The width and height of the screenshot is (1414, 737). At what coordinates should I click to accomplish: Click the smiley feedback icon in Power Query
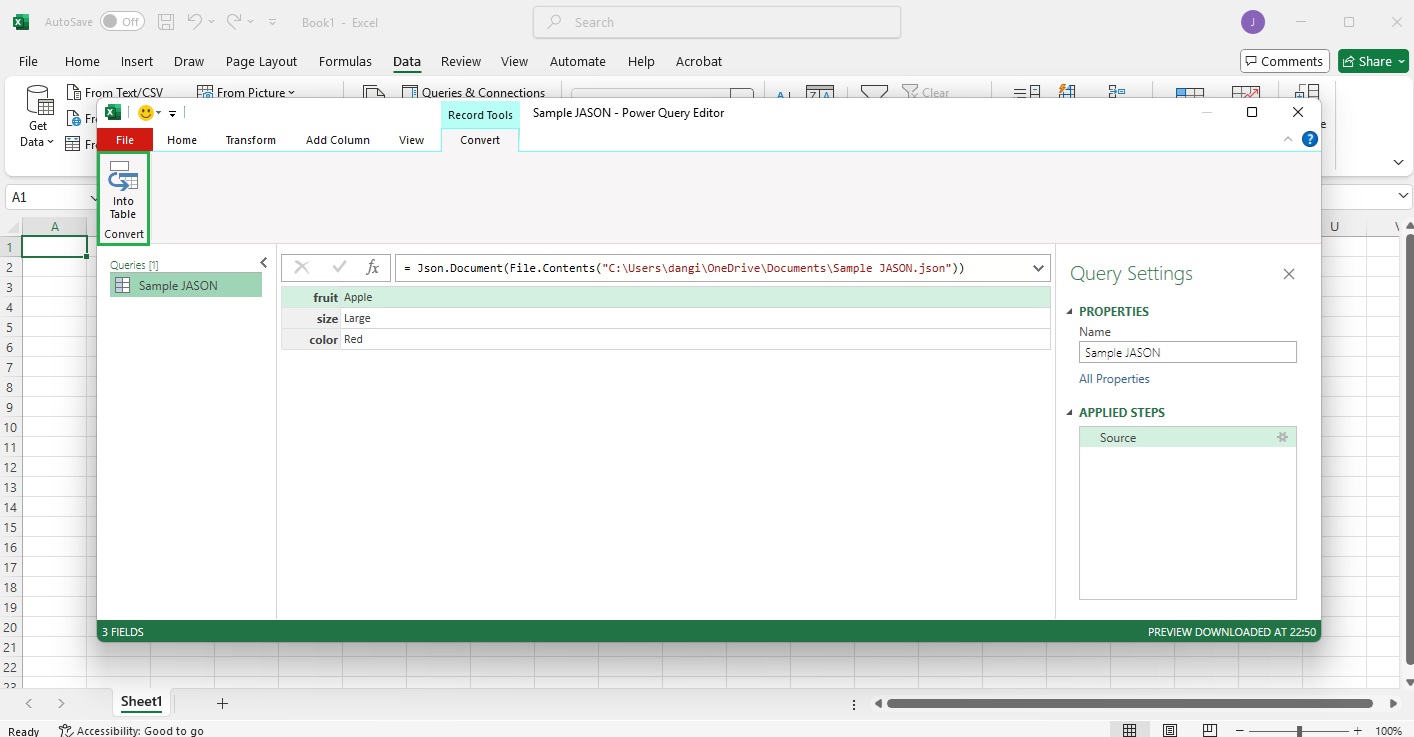(x=146, y=113)
